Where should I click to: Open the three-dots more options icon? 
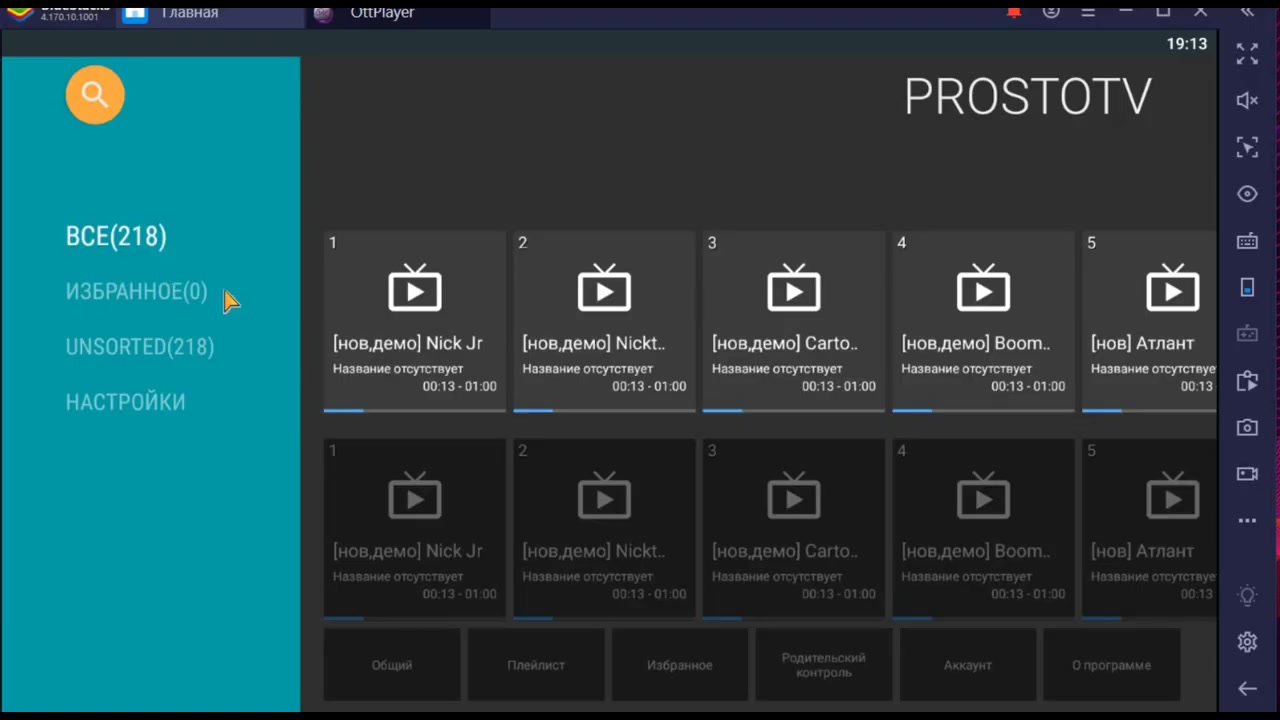(1247, 520)
